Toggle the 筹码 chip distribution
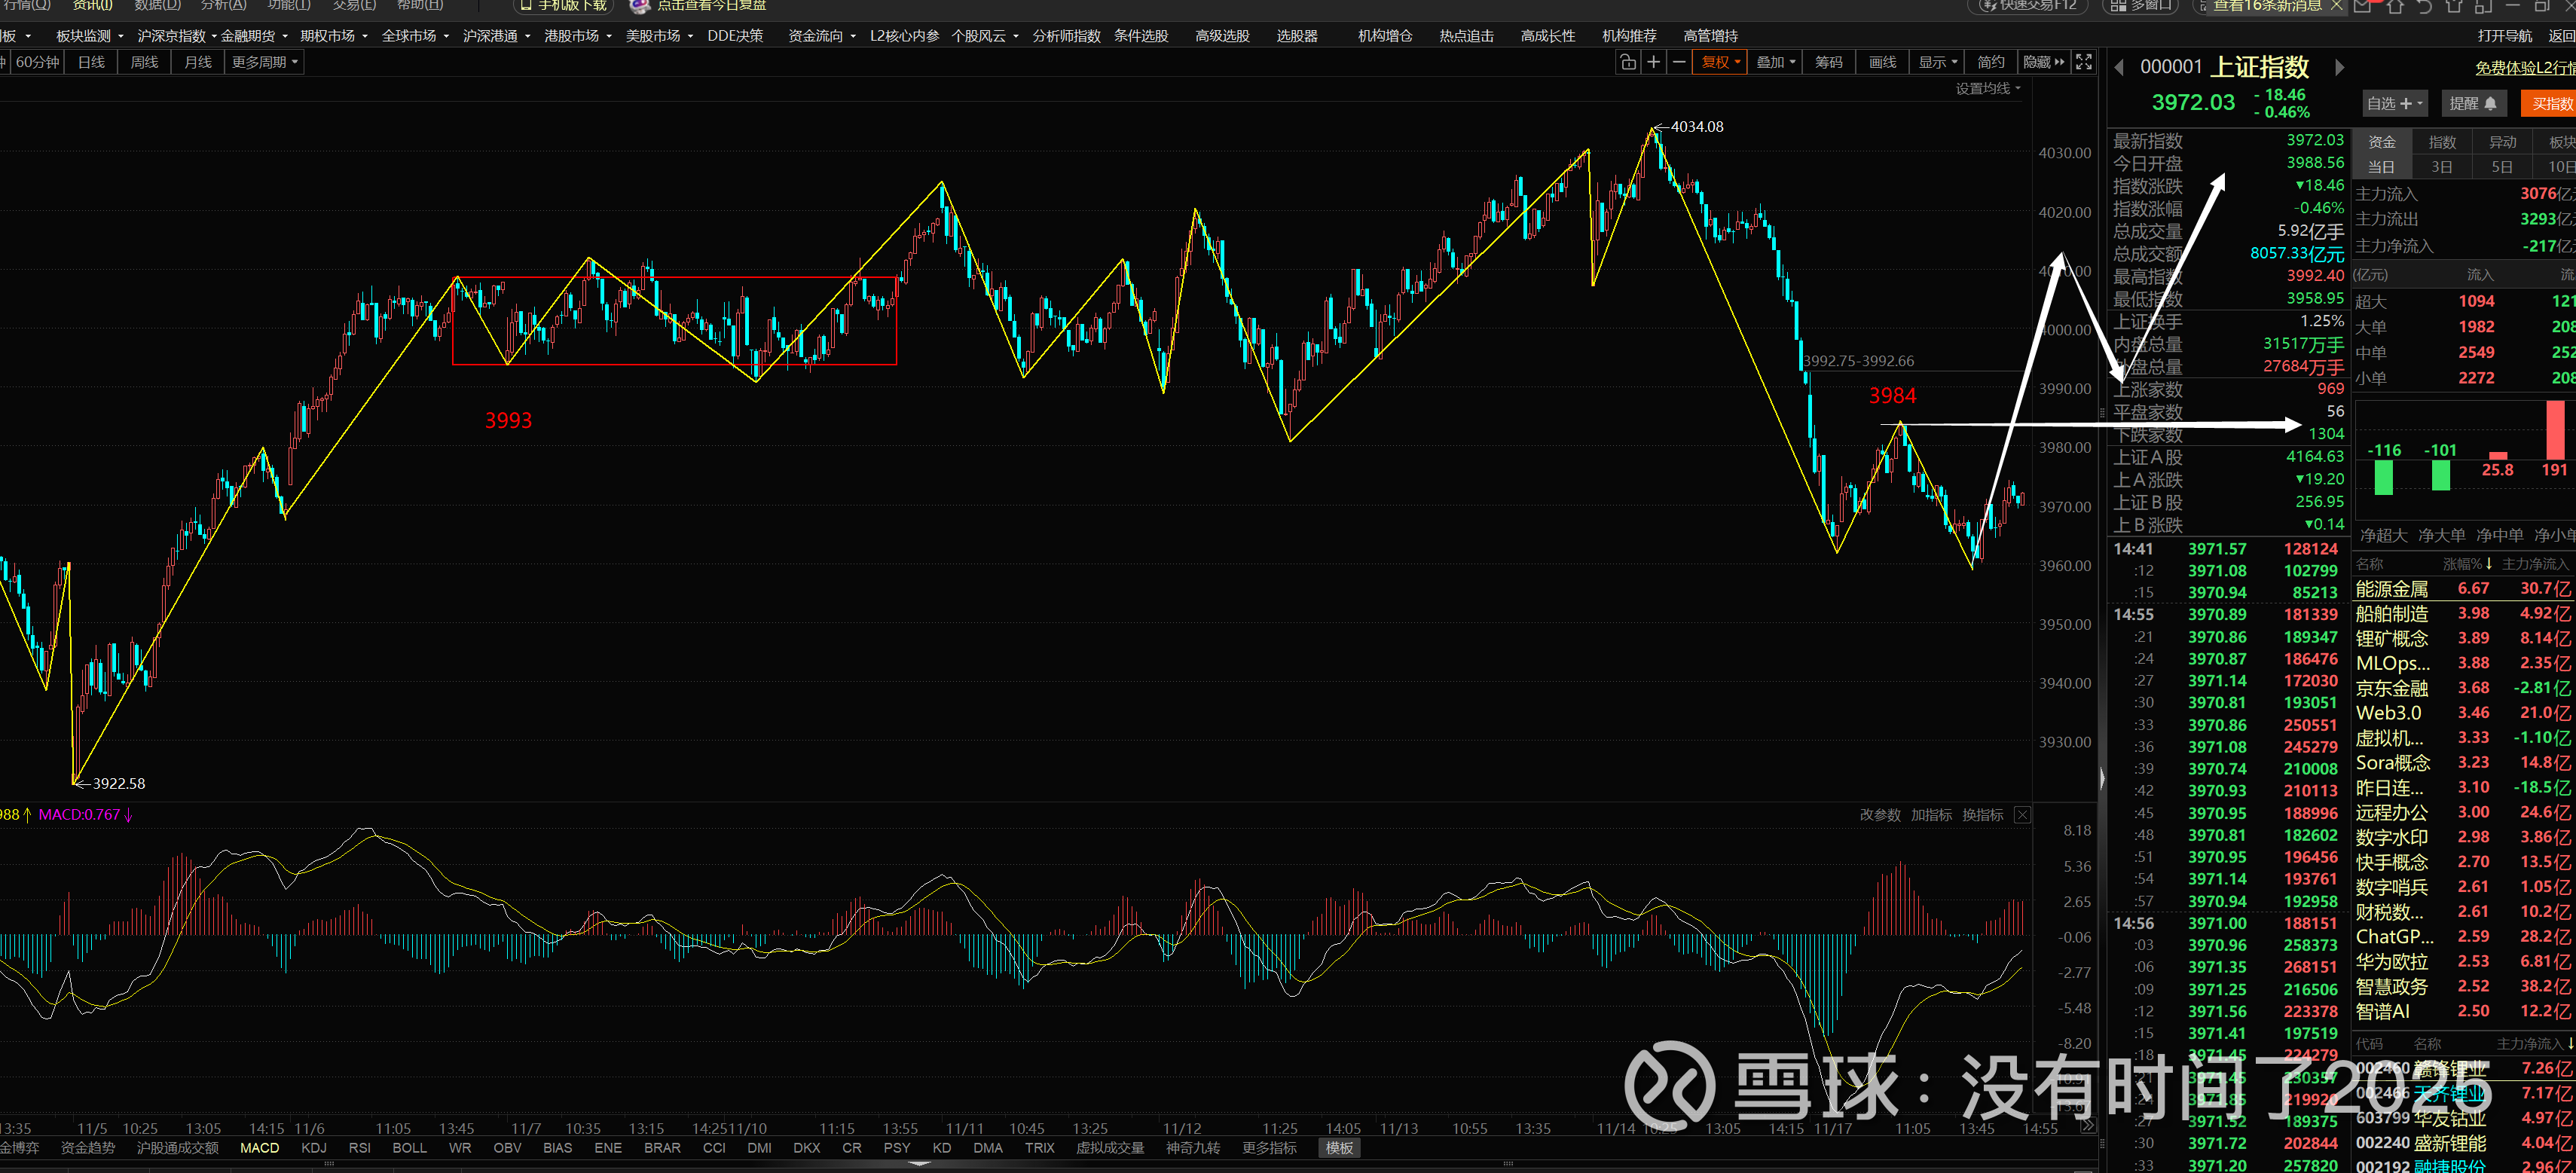Viewport: 2576px width, 1173px height. coord(1828,62)
